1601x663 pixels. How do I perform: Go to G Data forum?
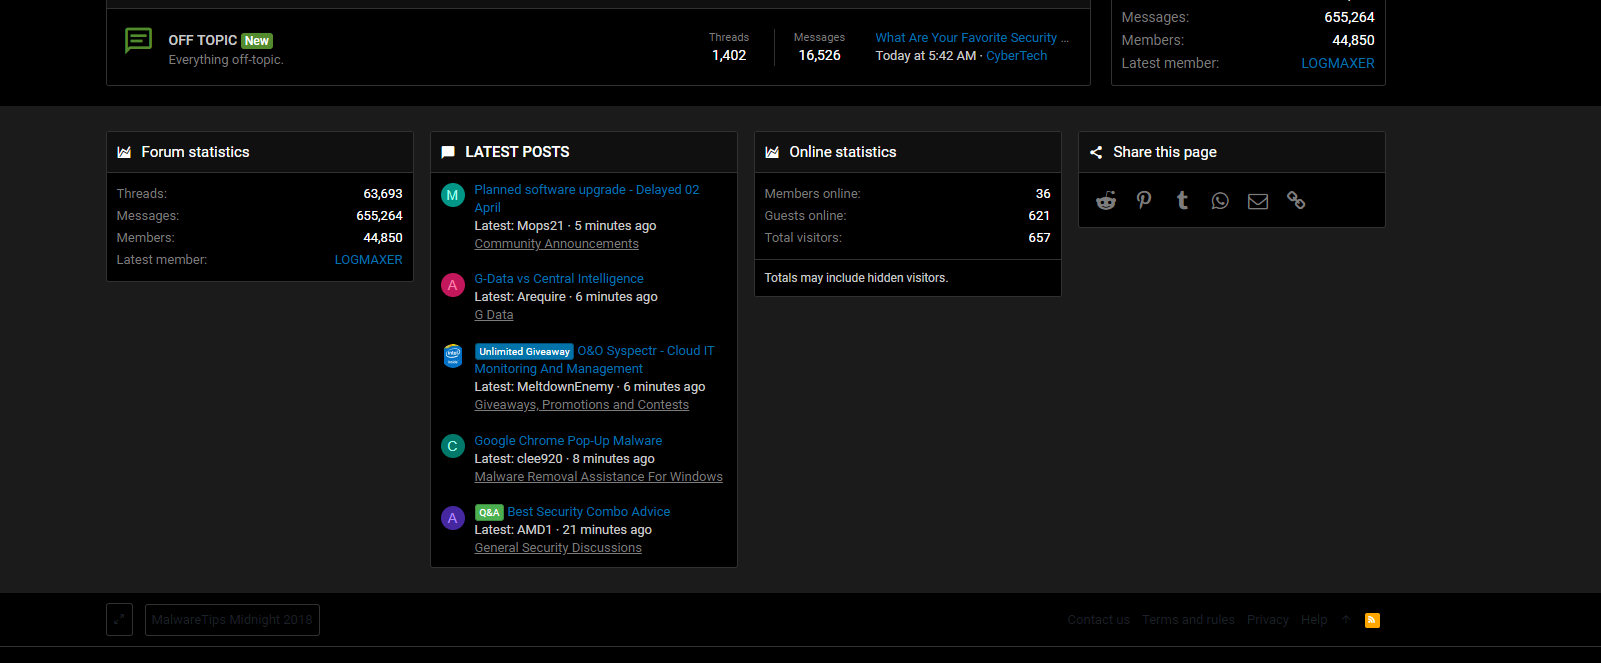pyautogui.click(x=493, y=315)
